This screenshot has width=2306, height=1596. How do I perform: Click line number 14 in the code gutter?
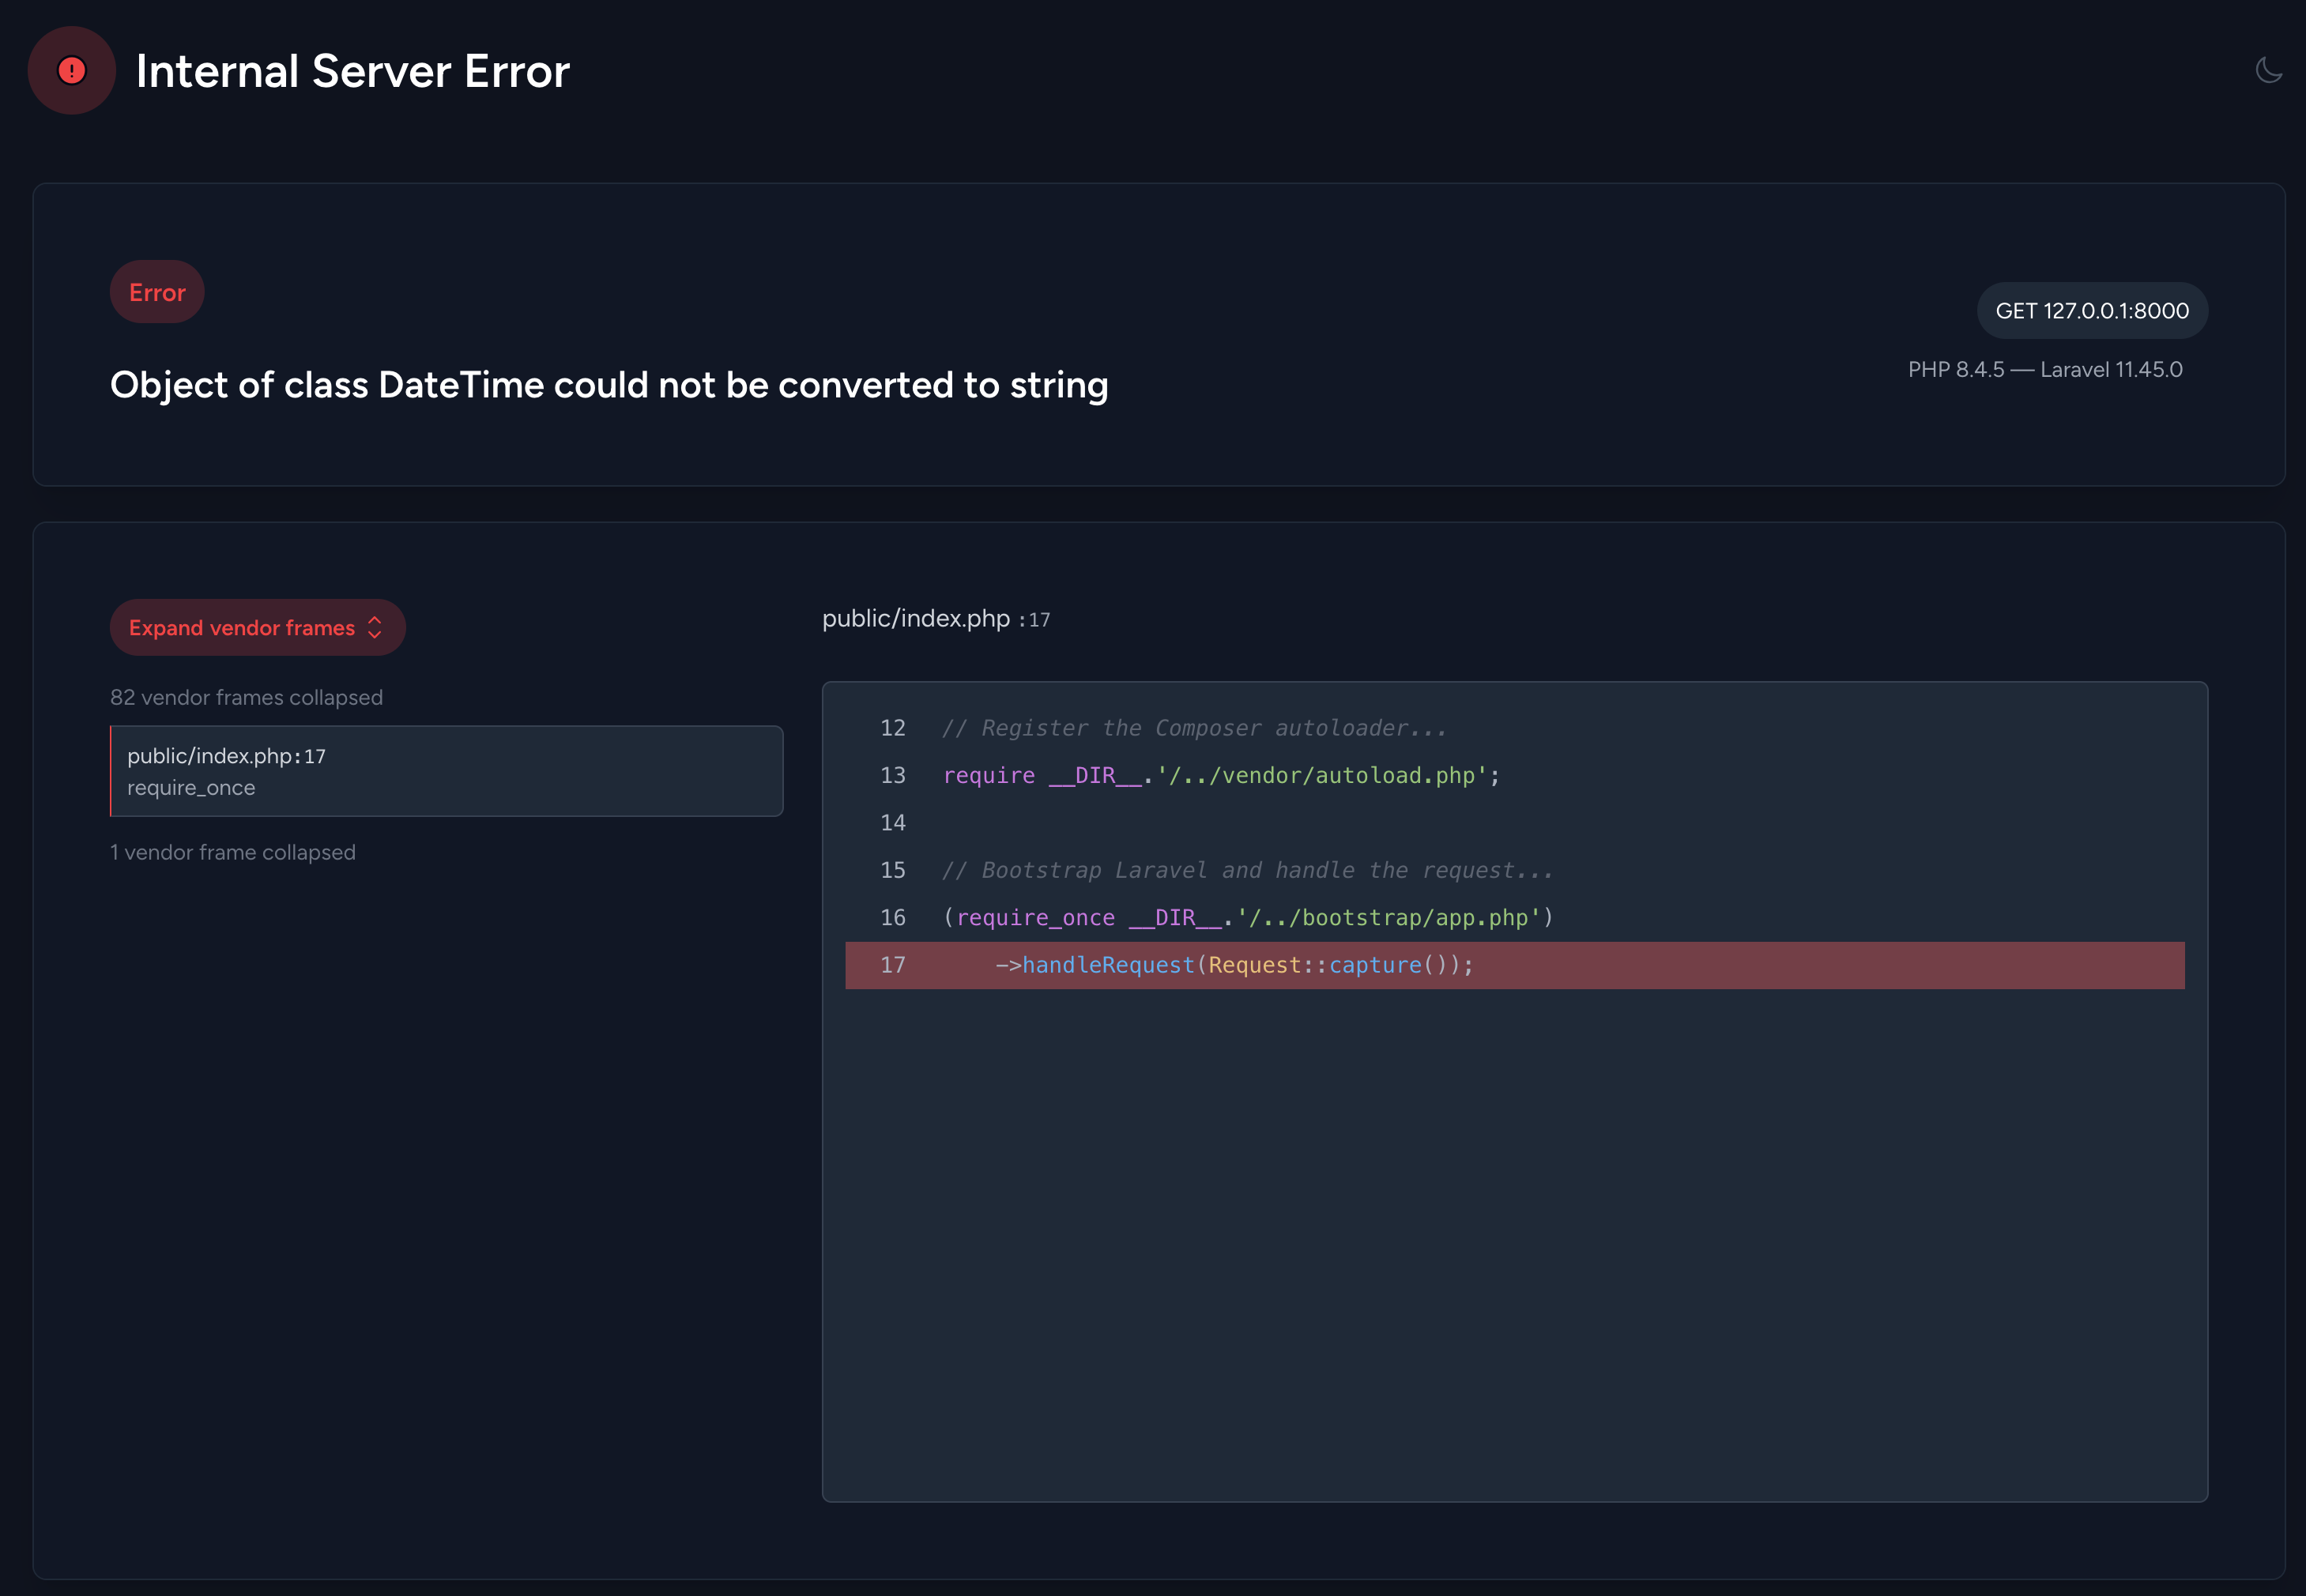(892, 823)
